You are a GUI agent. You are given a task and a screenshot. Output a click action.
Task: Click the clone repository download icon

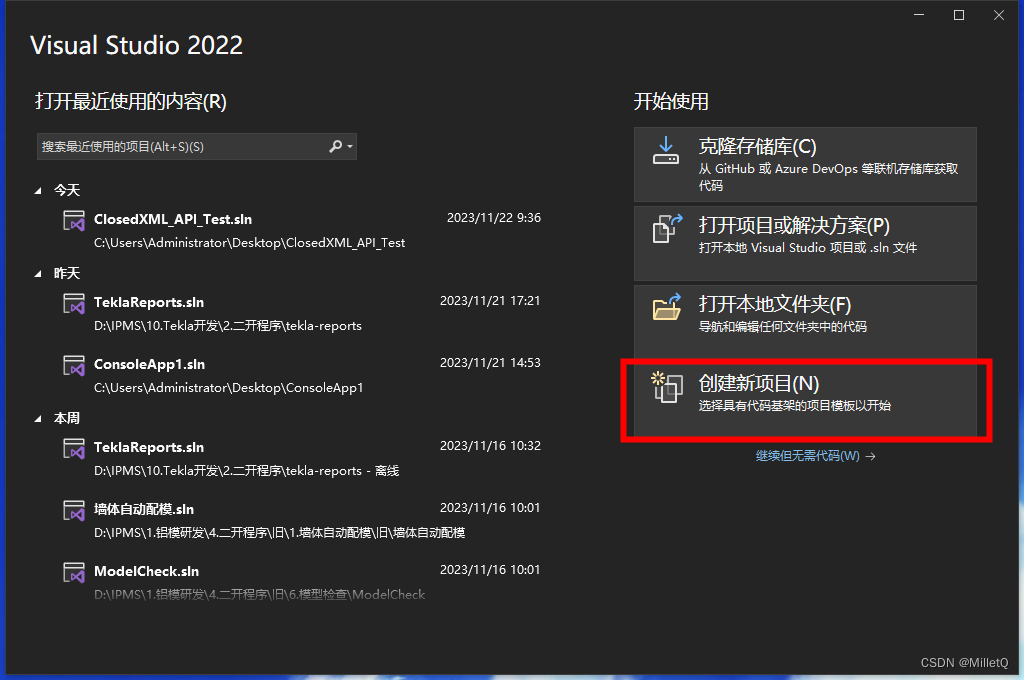[665, 151]
